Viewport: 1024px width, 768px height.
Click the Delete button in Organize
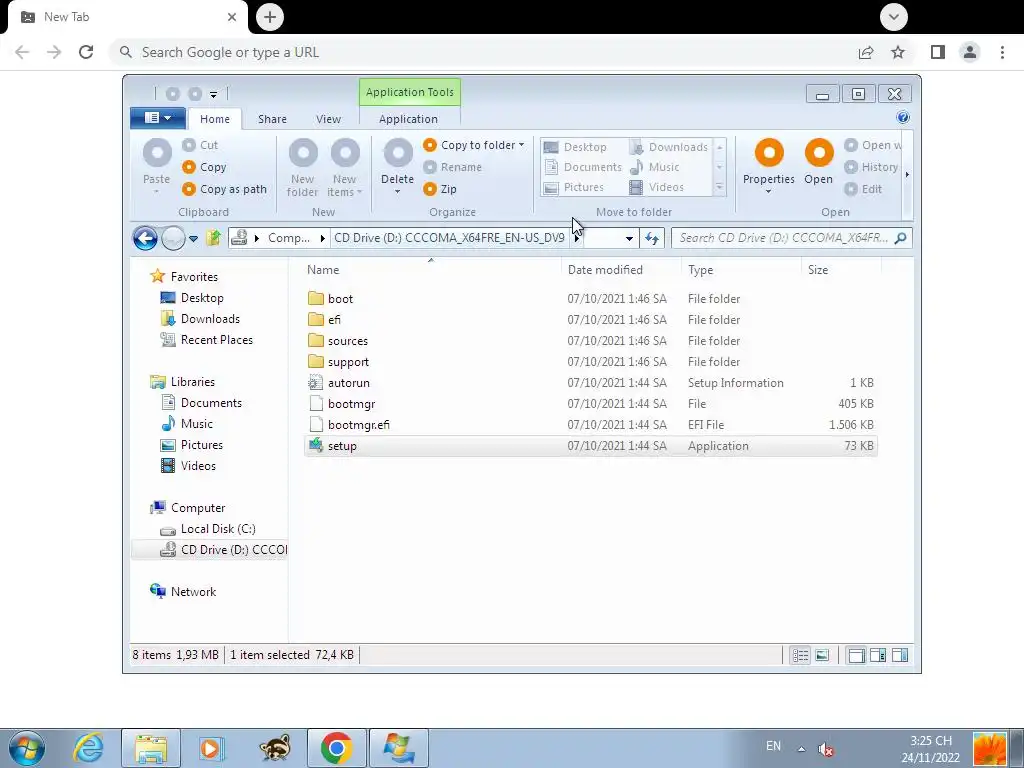coord(398,166)
